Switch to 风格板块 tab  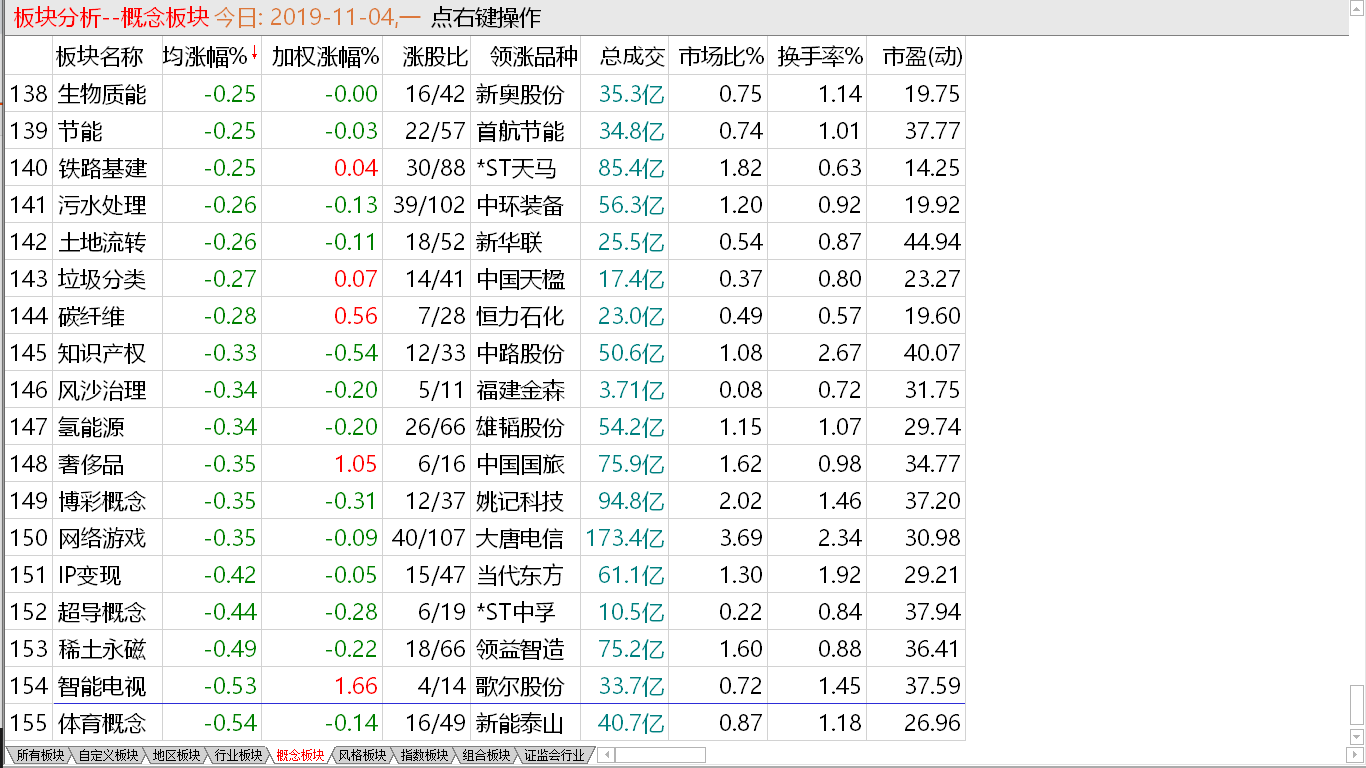tap(363, 755)
